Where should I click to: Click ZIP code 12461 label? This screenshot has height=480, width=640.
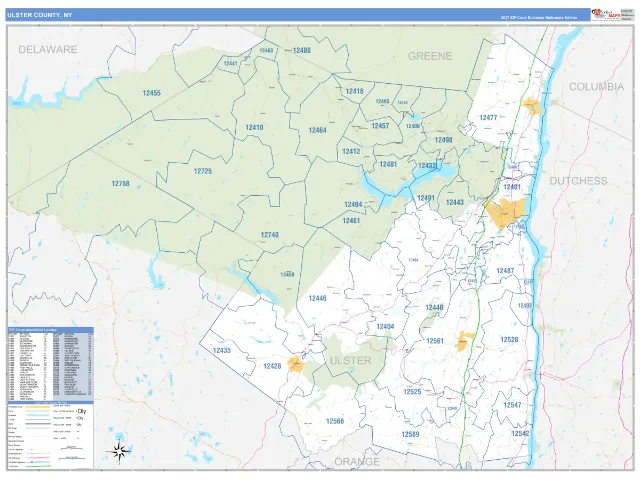351,221
